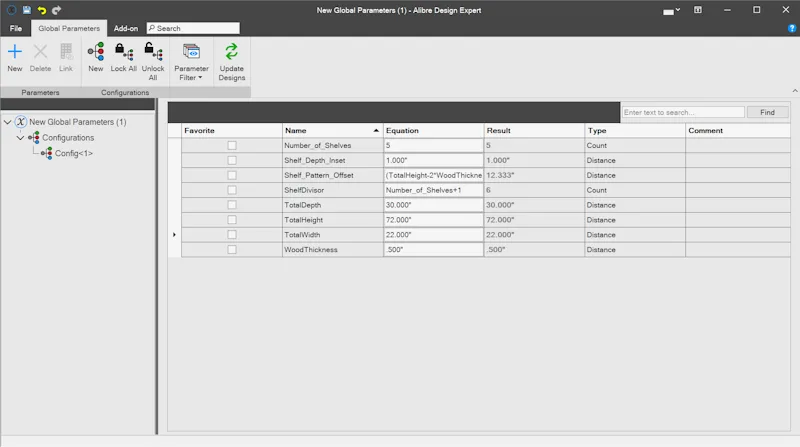Open the File menu

[16, 28]
